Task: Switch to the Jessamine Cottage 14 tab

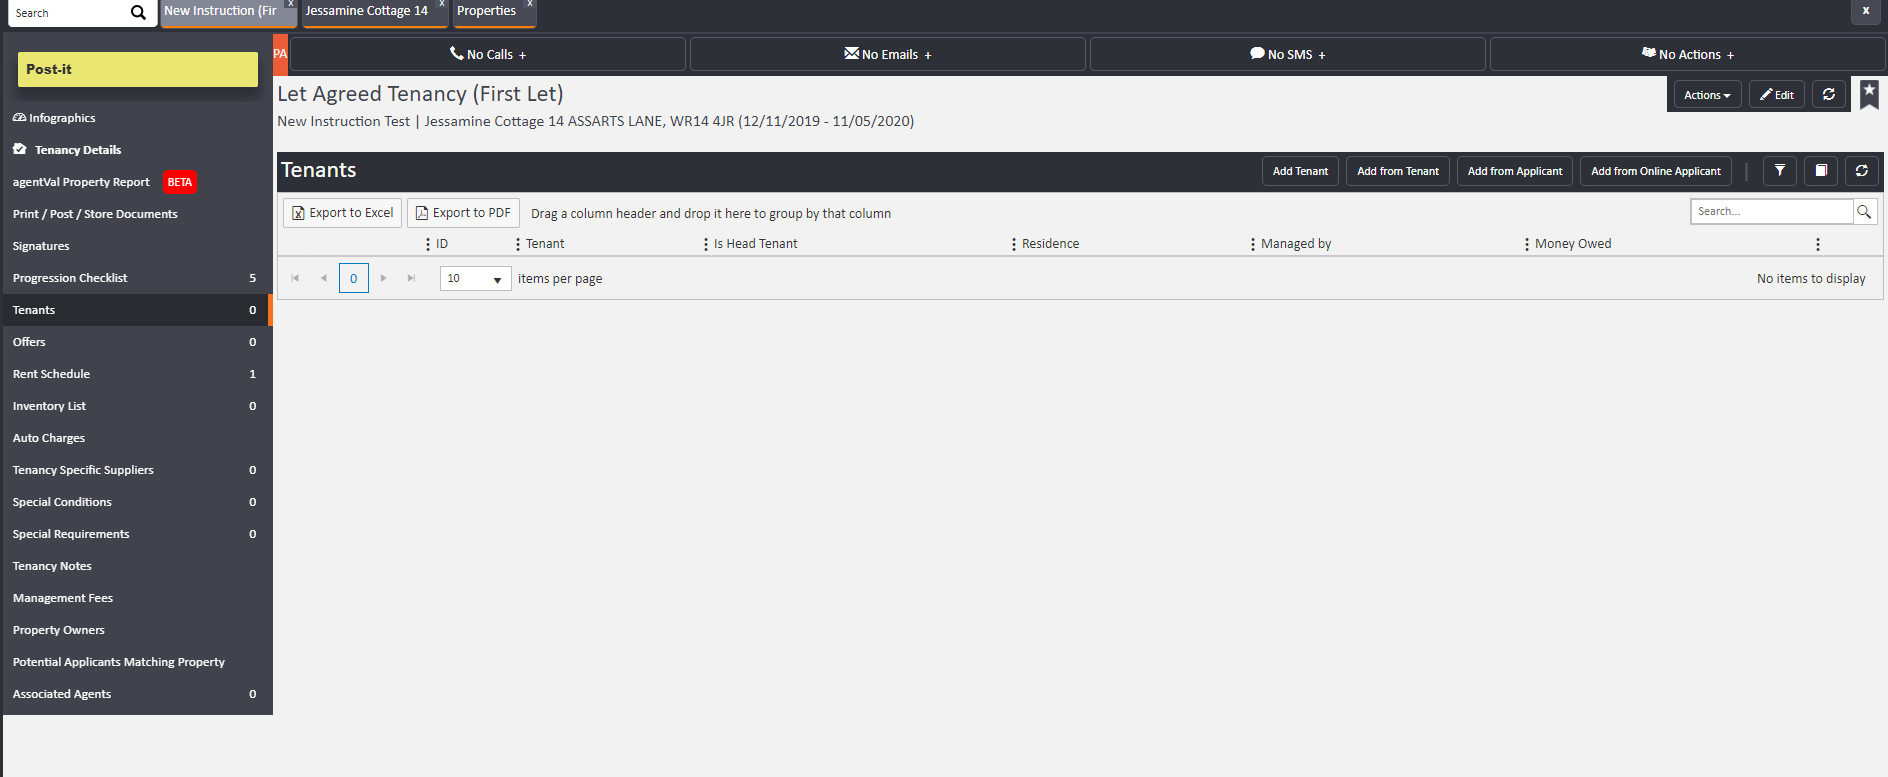Action: (367, 11)
